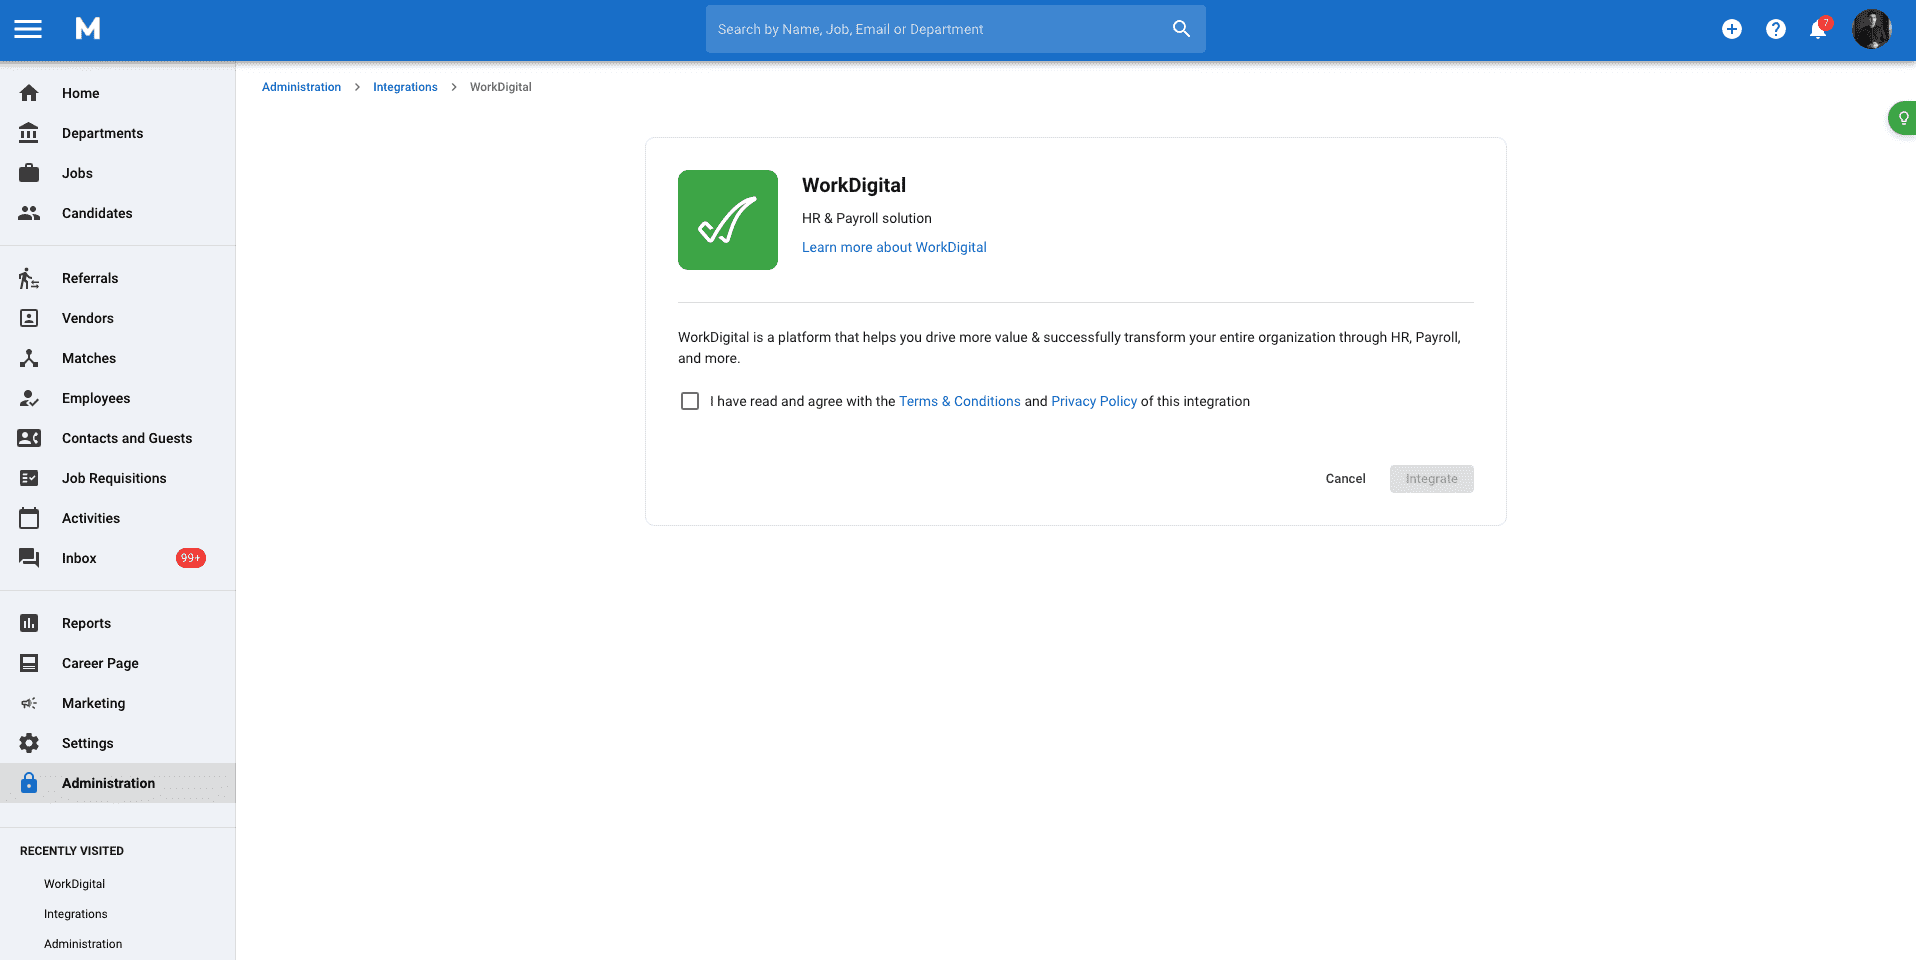Click the Integrate button
The height and width of the screenshot is (960, 1916).
(x=1431, y=479)
